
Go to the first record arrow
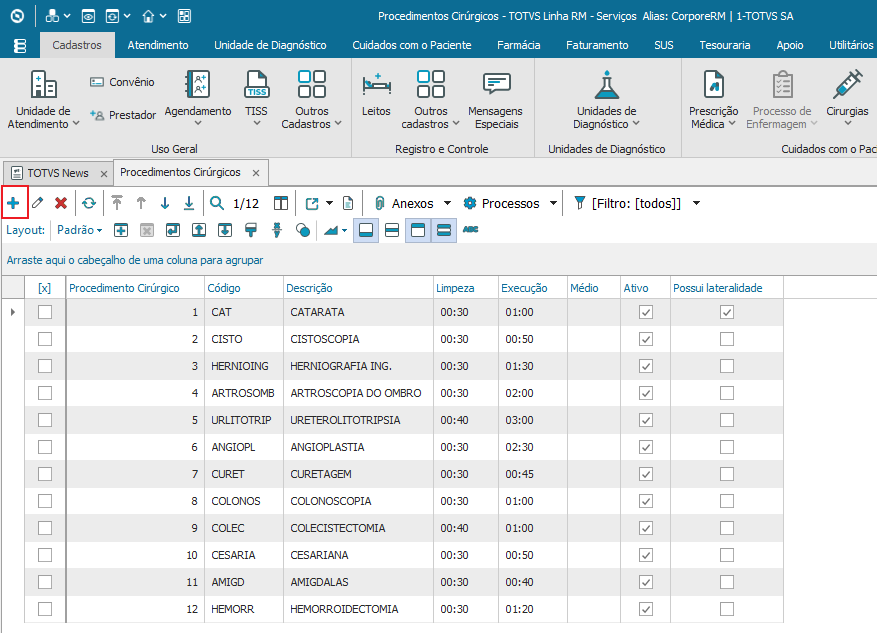point(116,203)
